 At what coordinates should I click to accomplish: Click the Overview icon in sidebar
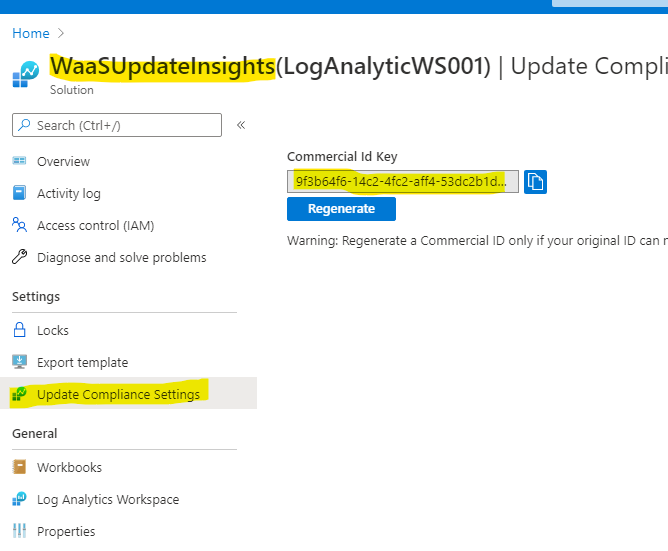click(19, 161)
